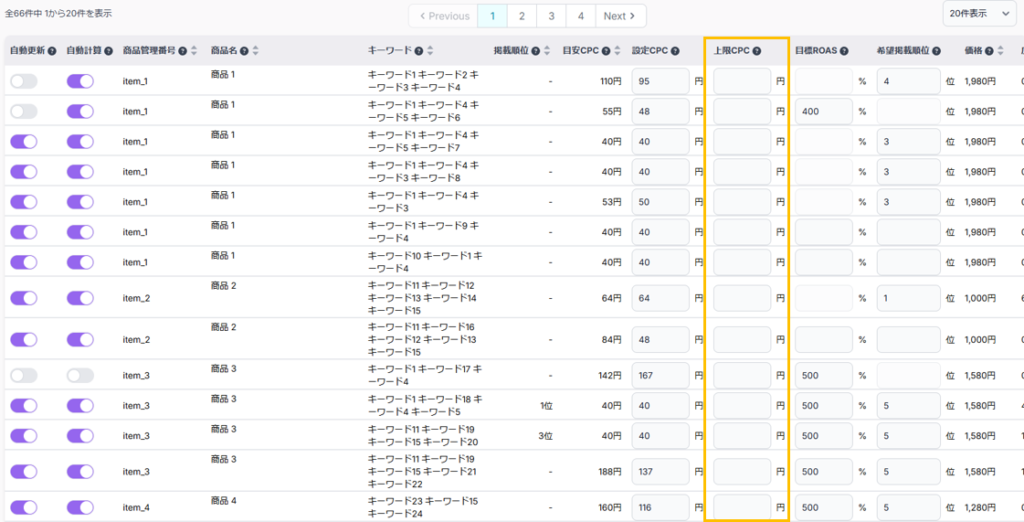Screen dimensions: 1024x522
Task: Click the Next pagination button
Action: (620, 16)
